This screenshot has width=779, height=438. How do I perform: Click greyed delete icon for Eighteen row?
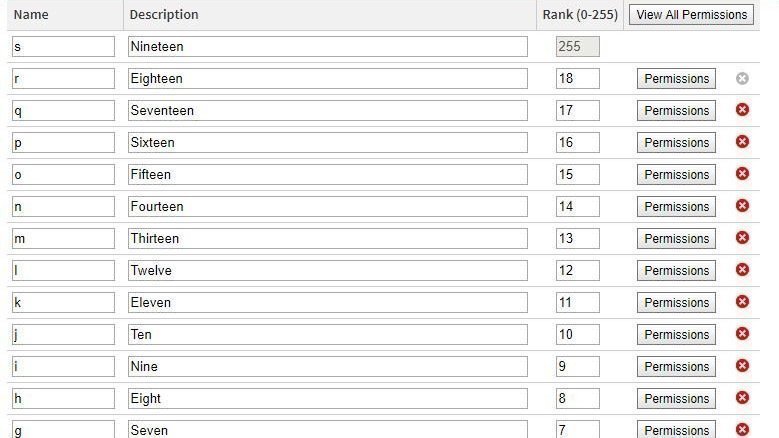coord(742,78)
